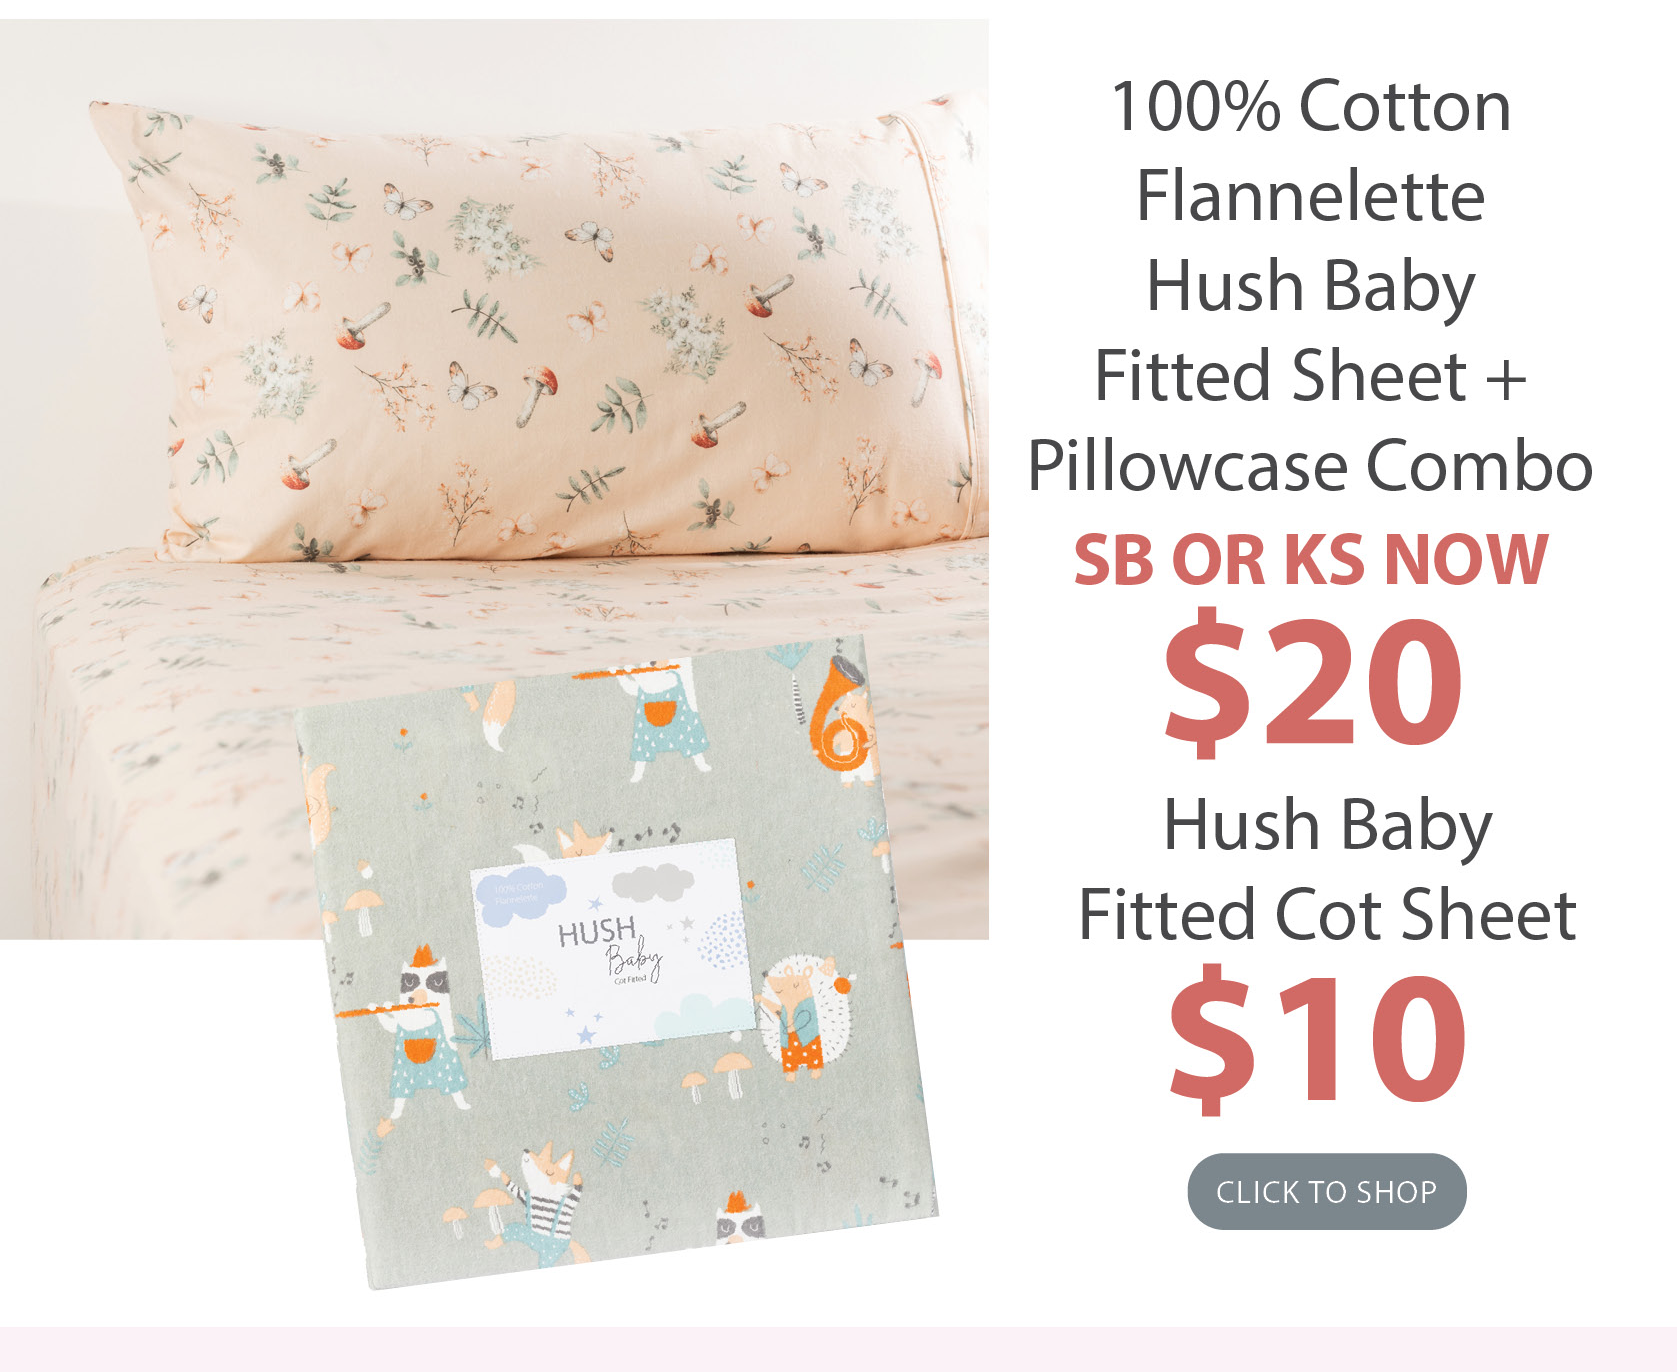This screenshot has width=1677, height=1372.
Task: Click the raccoon face at the package bottom
Action: point(740,1219)
